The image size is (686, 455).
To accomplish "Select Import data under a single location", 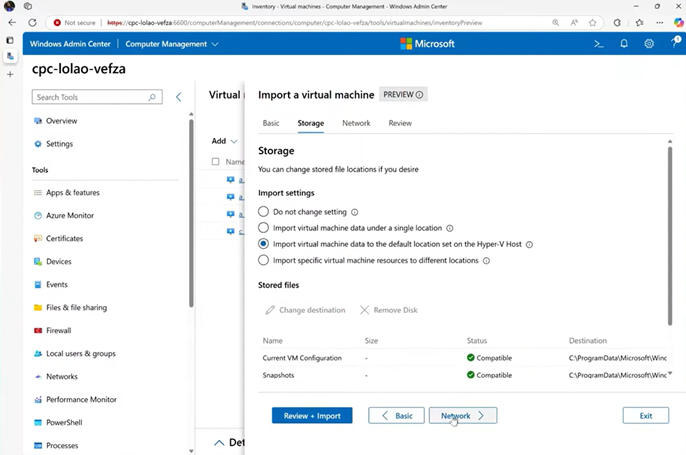I will 263,228.
